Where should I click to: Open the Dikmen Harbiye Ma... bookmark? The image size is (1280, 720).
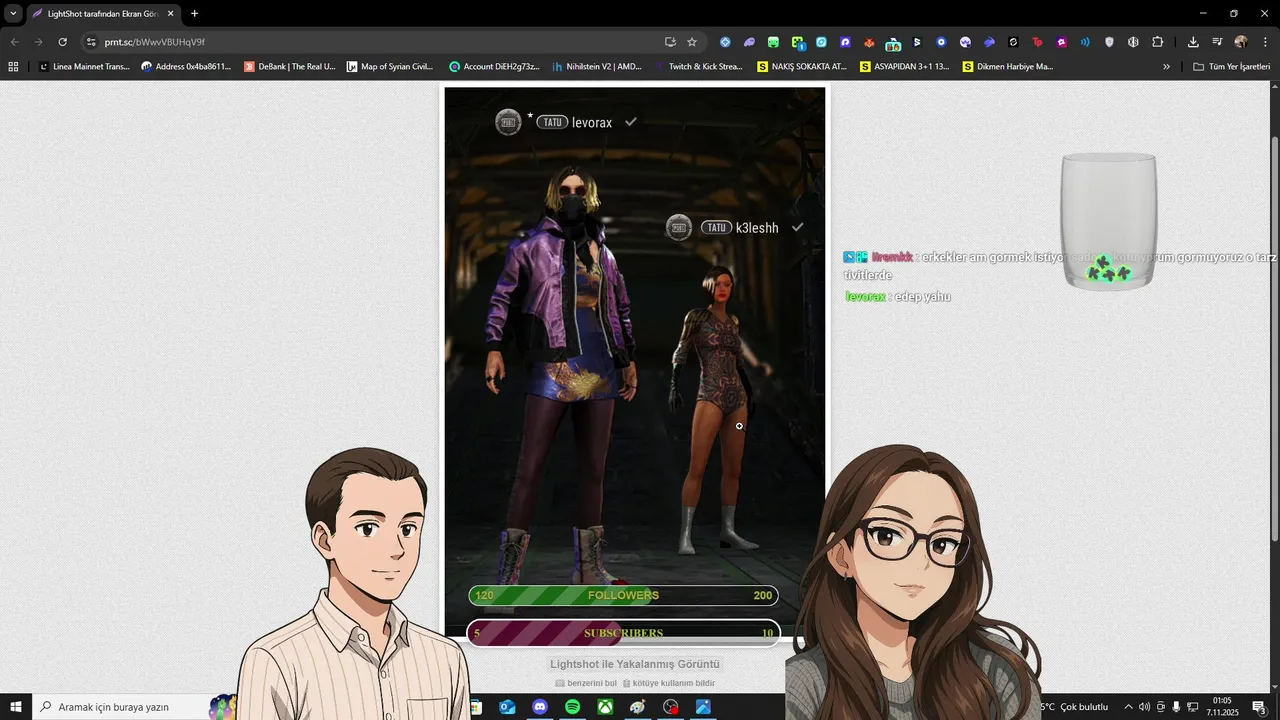coord(1008,67)
